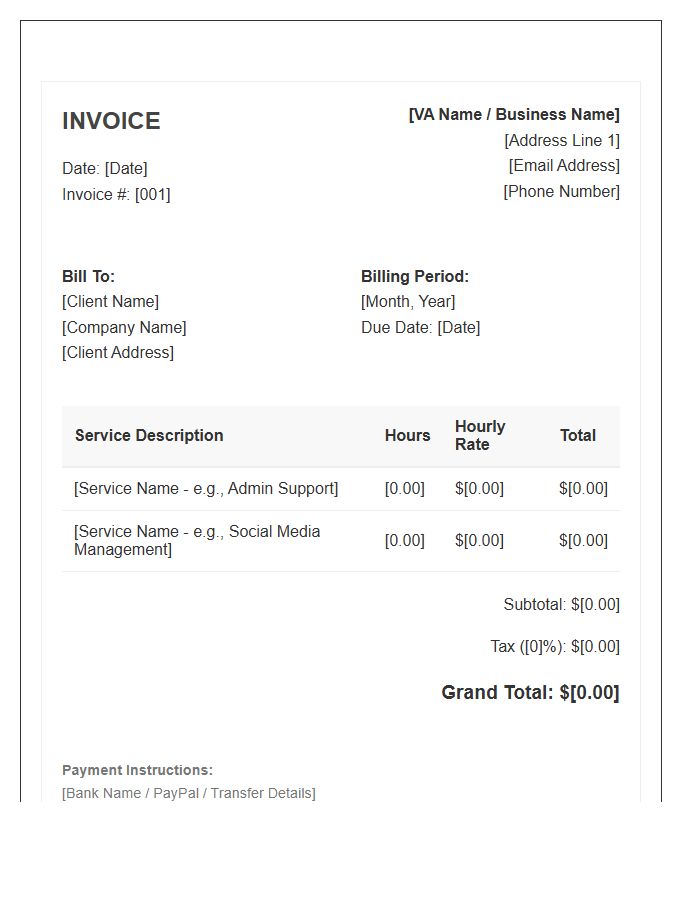Click the 'Total' column header
Image resolution: width=700 pixels, height=900 pixels.
pyautogui.click(x=578, y=435)
